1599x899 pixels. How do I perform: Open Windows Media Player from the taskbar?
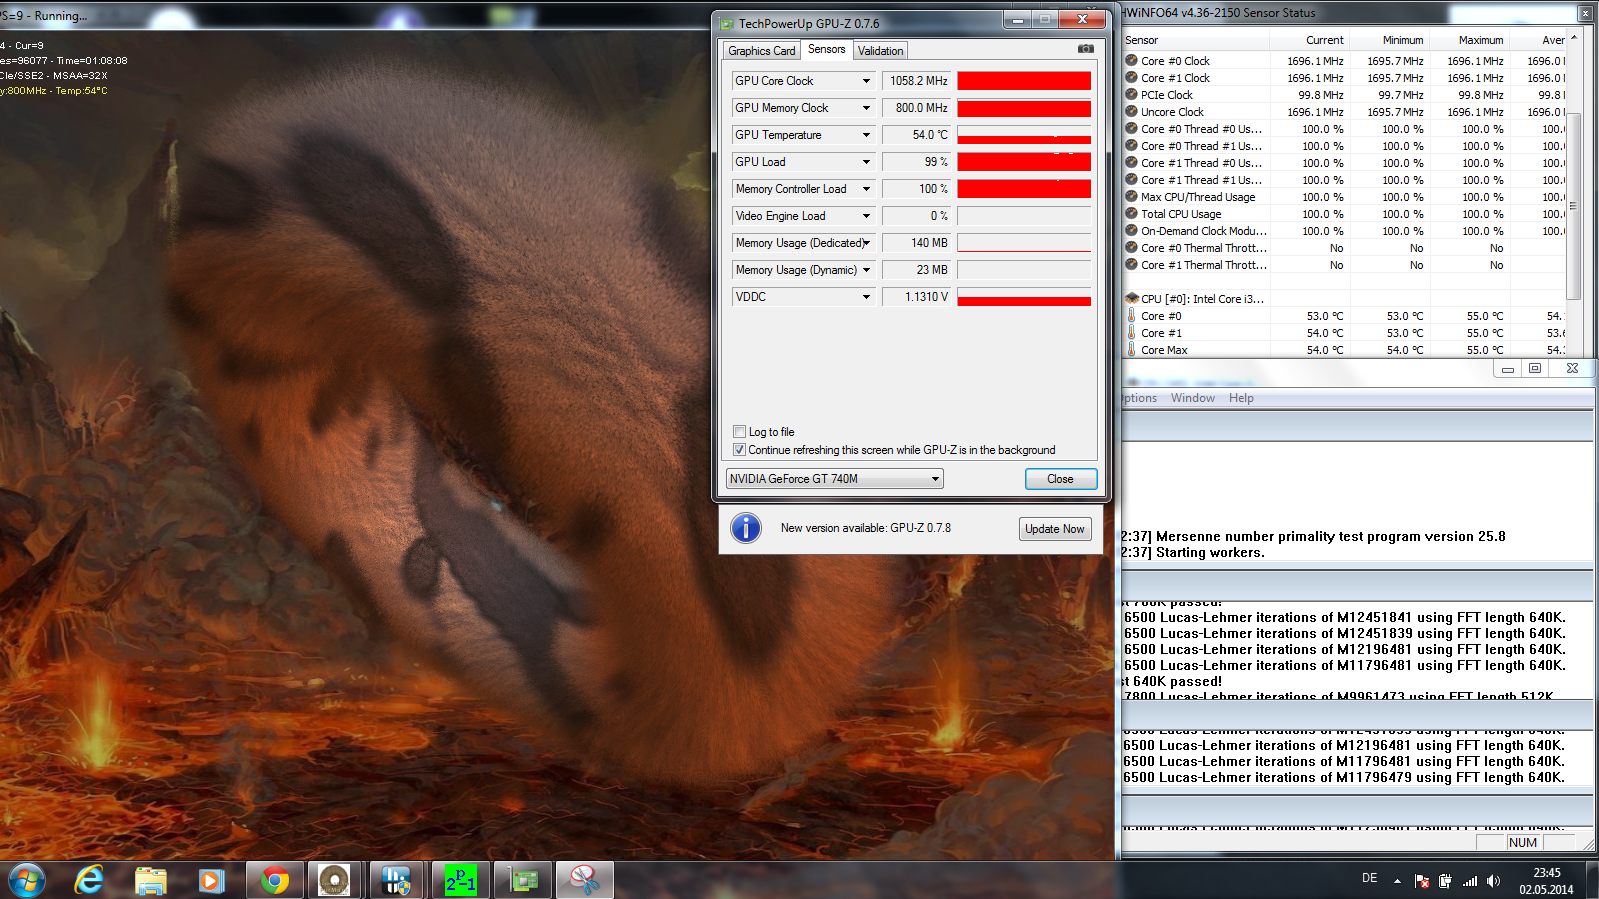(211, 880)
